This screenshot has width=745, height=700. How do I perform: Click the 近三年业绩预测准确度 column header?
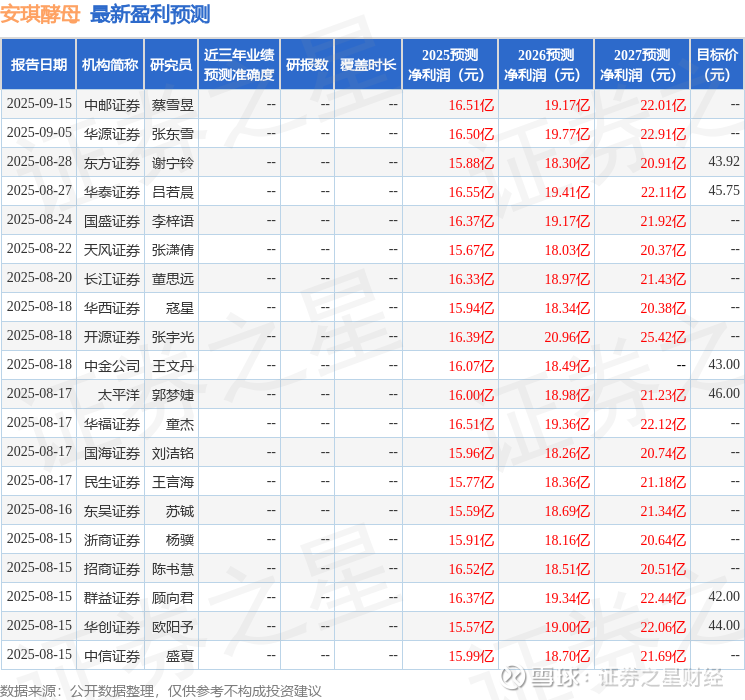click(x=239, y=65)
